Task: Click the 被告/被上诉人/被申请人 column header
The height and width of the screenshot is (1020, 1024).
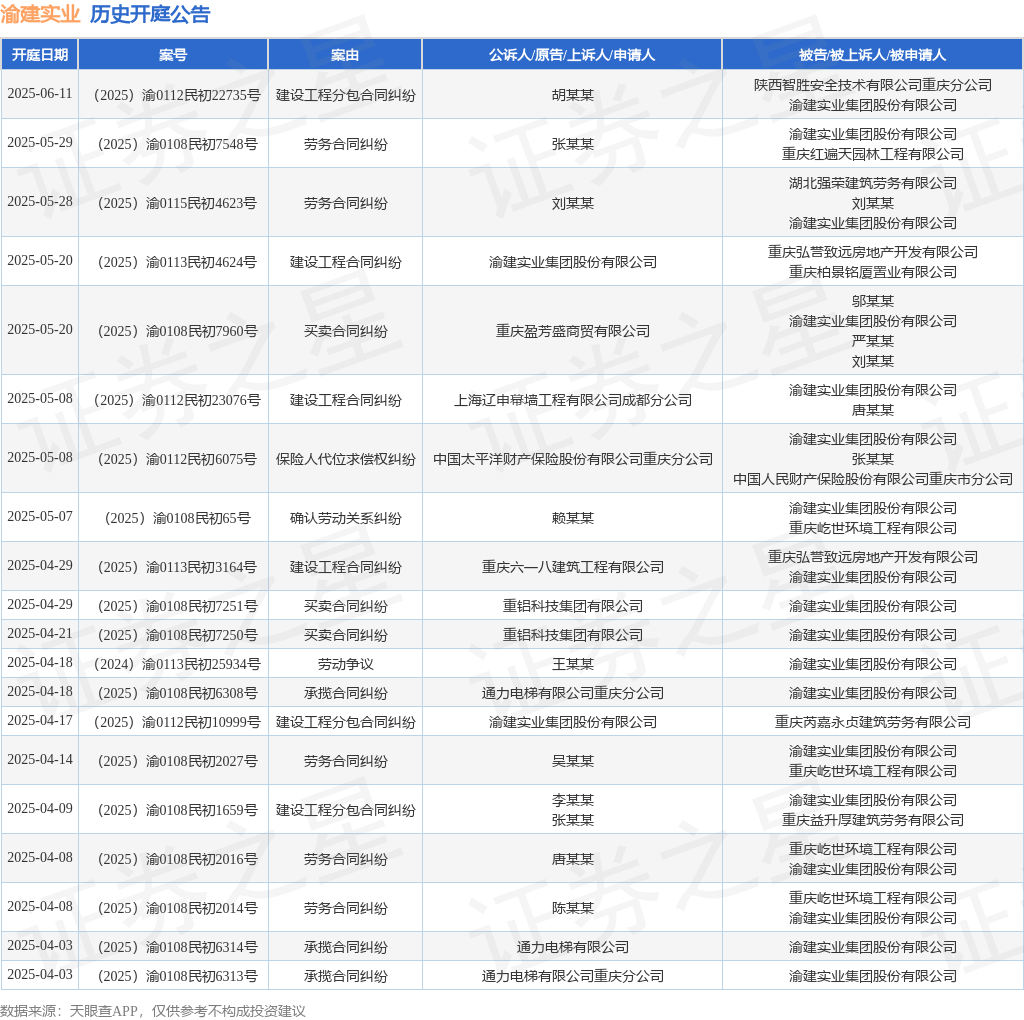Action: coord(872,55)
